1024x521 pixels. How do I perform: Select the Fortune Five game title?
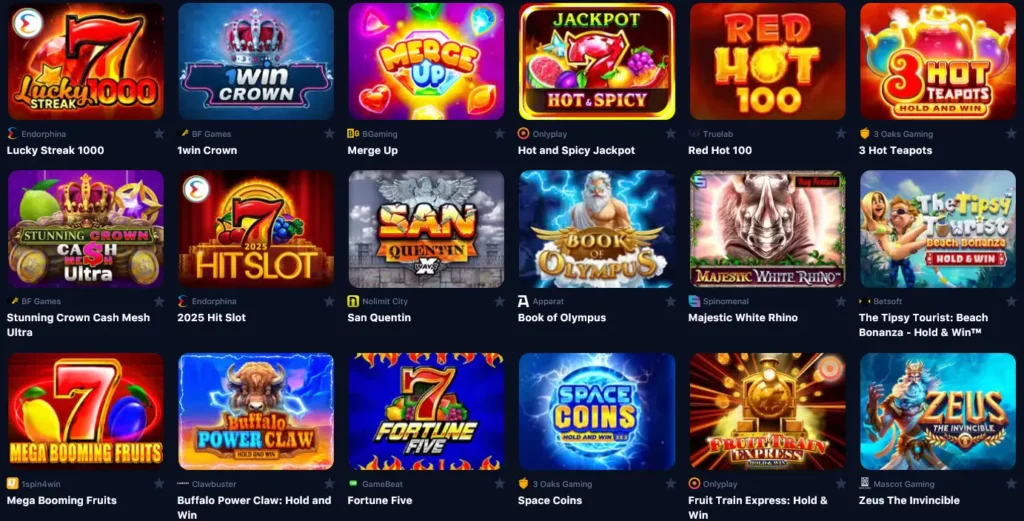pyautogui.click(x=379, y=501)
